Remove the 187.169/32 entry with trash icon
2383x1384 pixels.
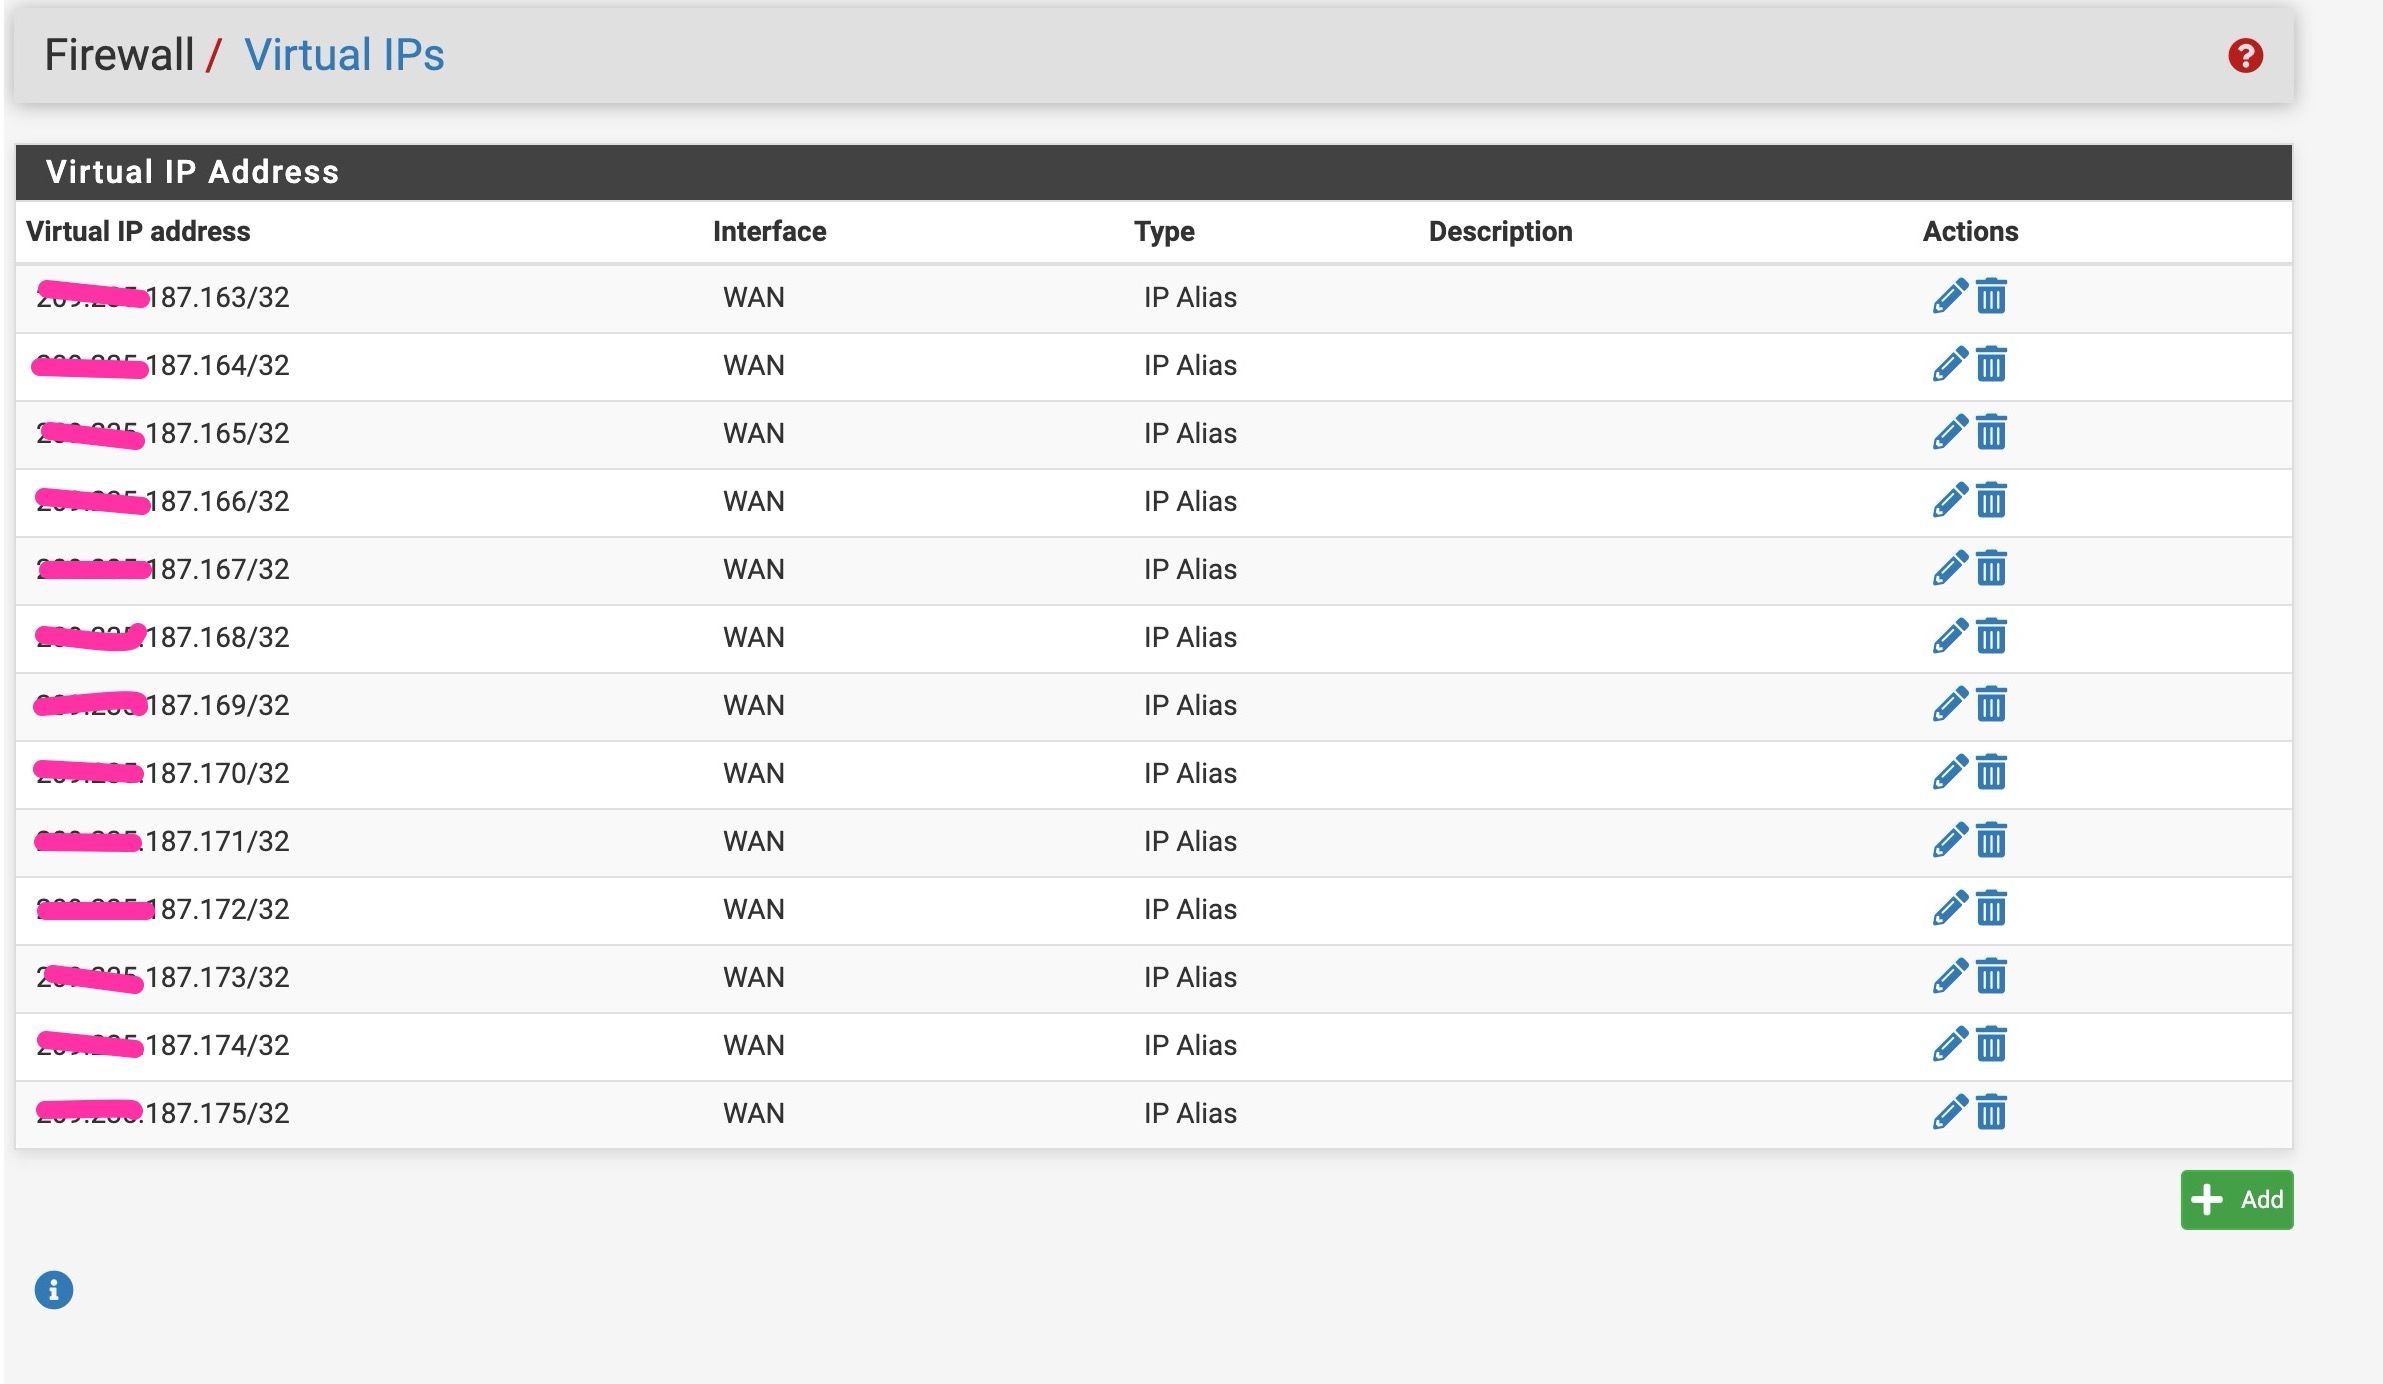pos(1991,705)
